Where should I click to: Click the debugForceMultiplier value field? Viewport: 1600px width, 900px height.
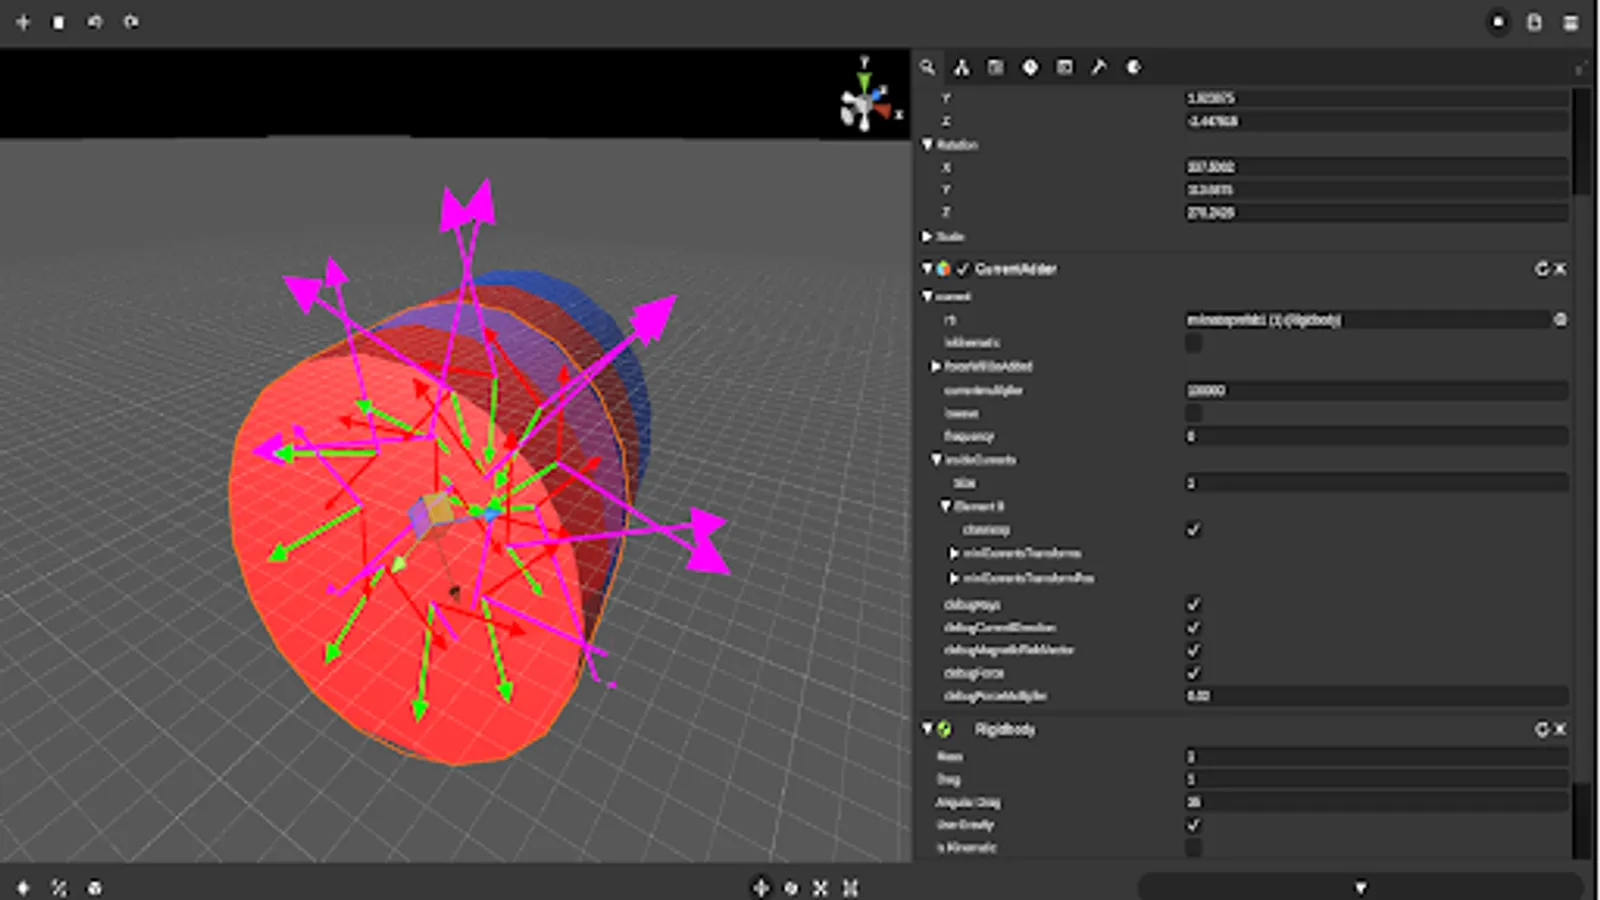tap(1376, 696)
